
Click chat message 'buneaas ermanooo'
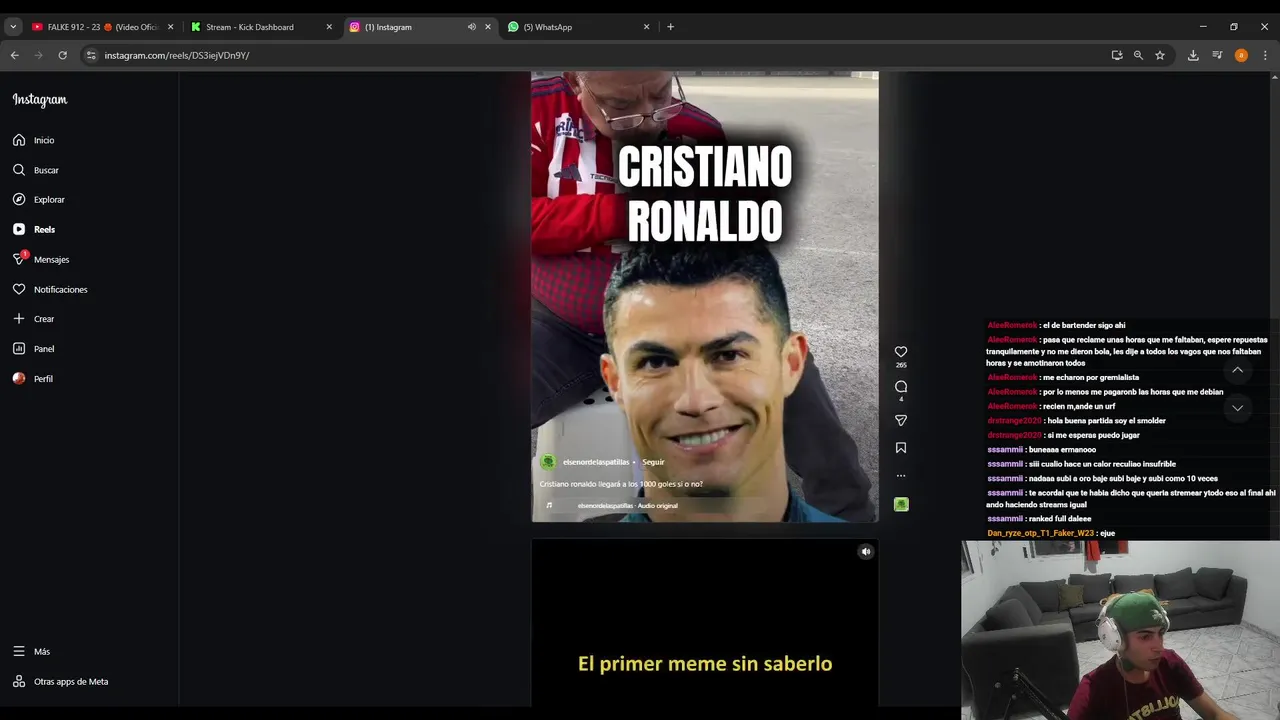click(x=1063, y=450)
